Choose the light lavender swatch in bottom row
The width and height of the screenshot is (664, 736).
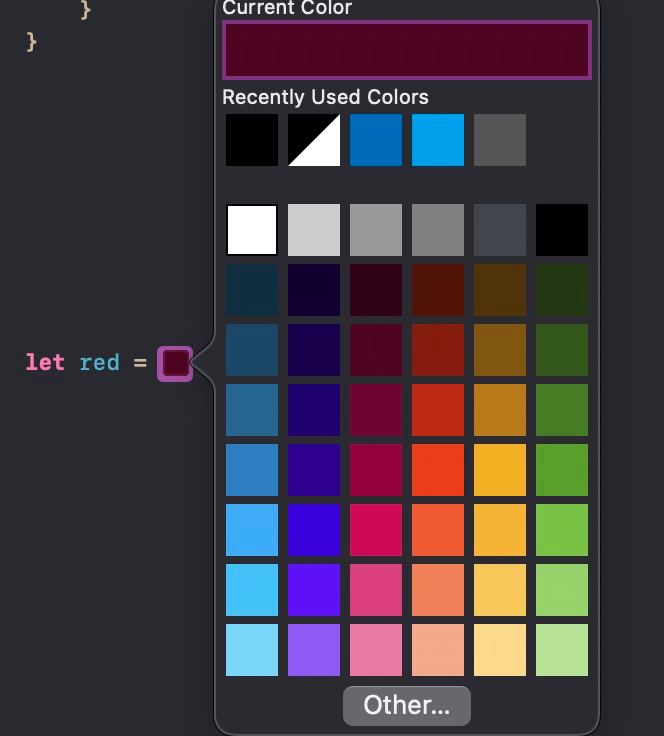click(x=314, y=650)
